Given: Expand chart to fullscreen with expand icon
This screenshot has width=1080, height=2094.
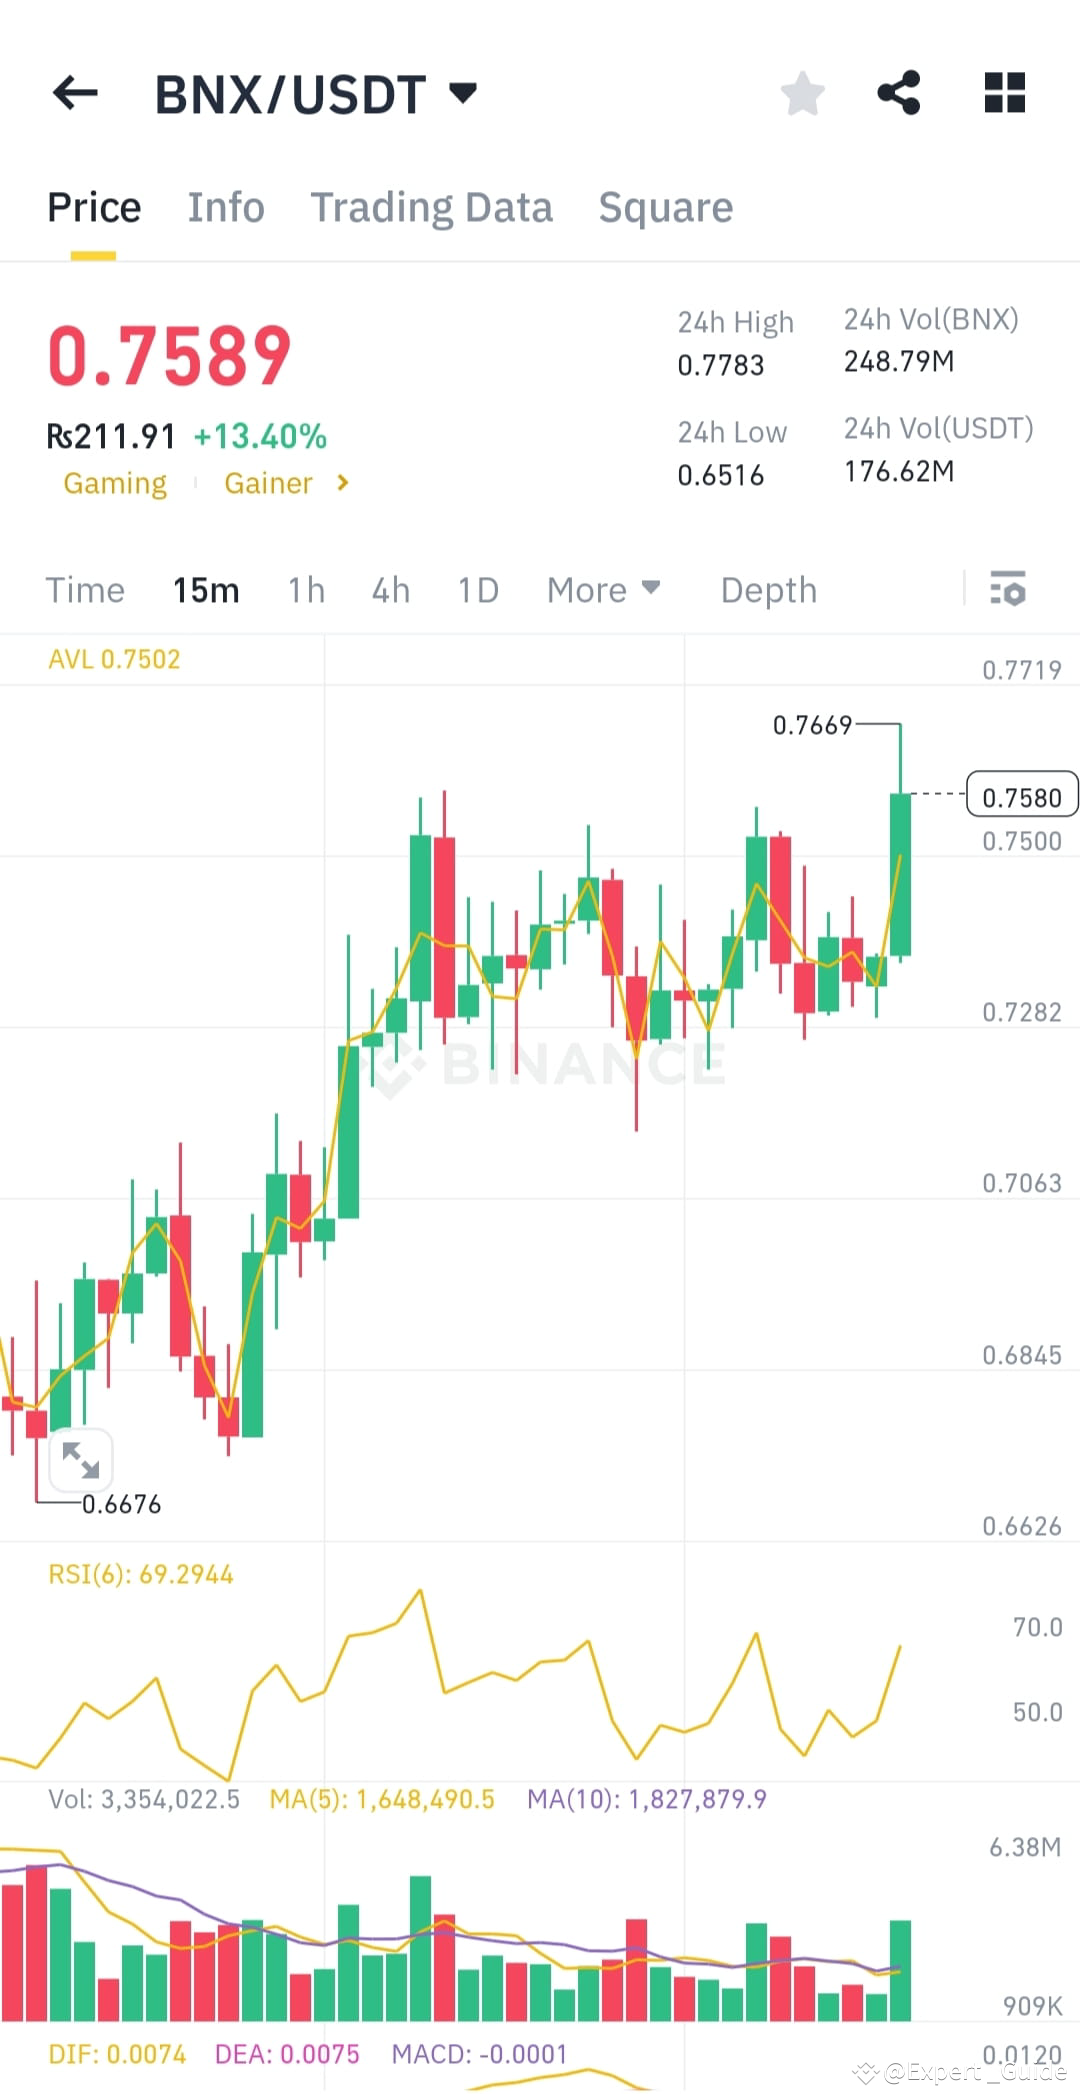Looking at the screenshot, I should coord(81,1461).
